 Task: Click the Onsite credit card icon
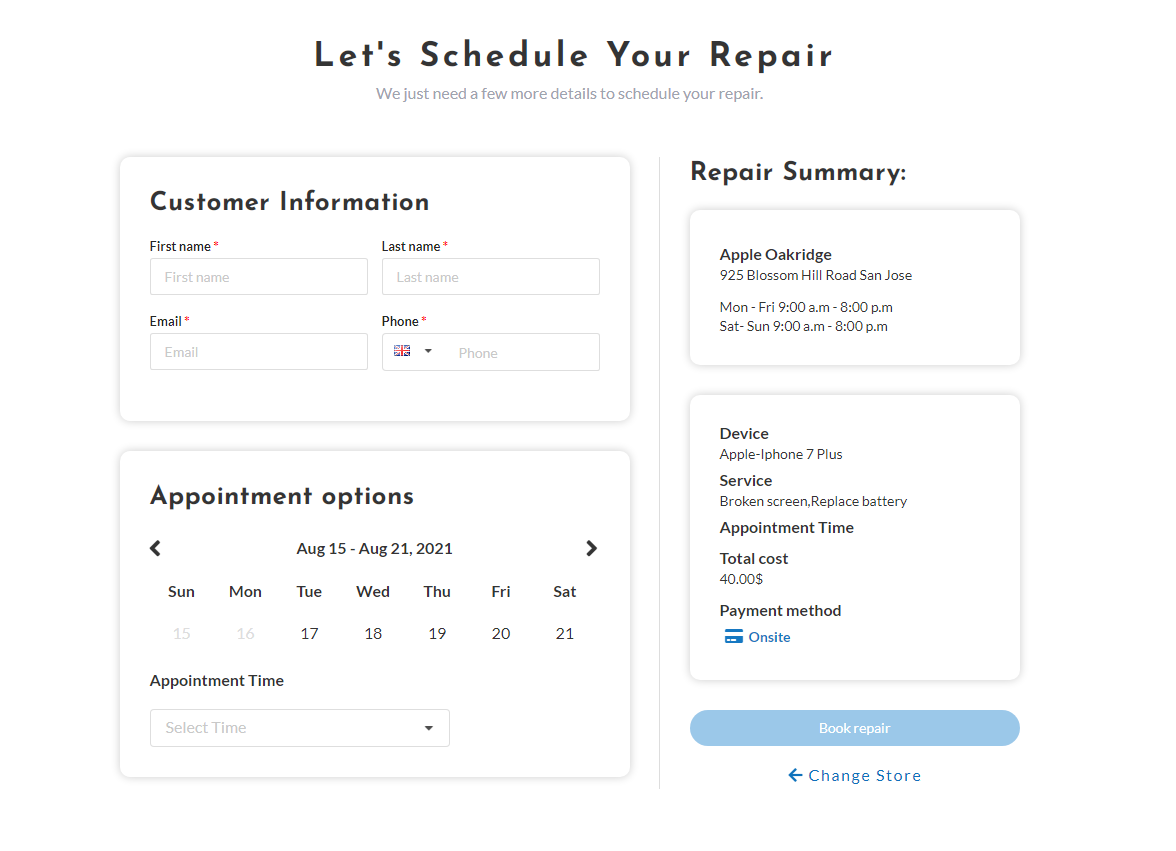734,637
